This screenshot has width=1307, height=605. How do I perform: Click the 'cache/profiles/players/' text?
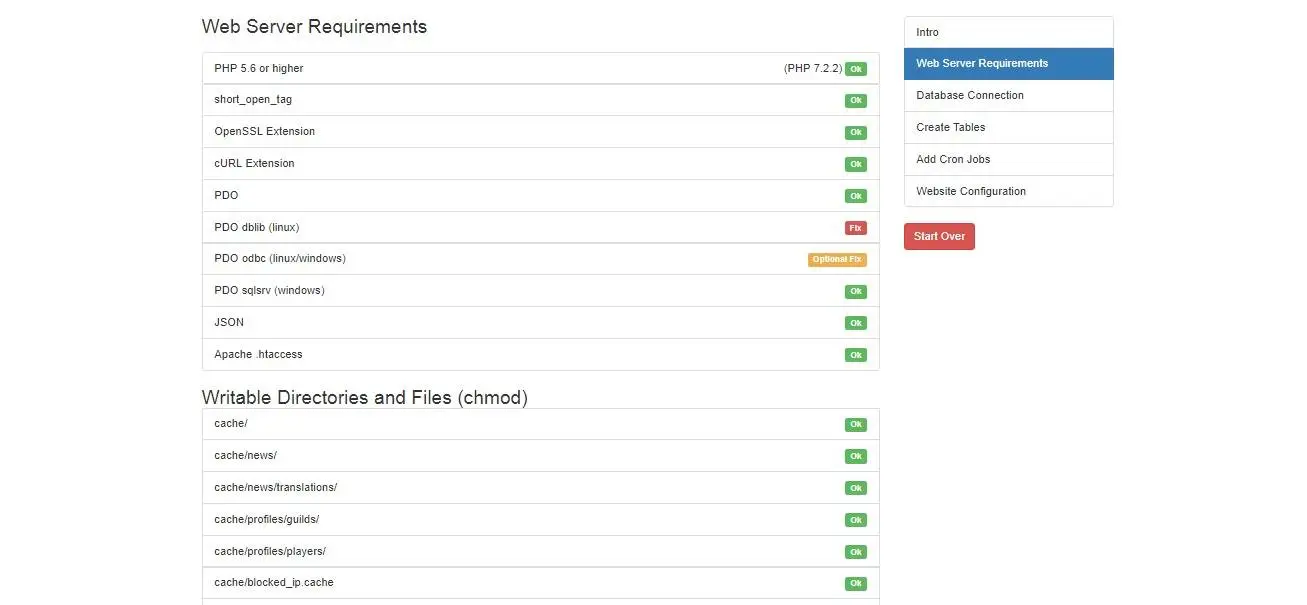pos(270,551)
